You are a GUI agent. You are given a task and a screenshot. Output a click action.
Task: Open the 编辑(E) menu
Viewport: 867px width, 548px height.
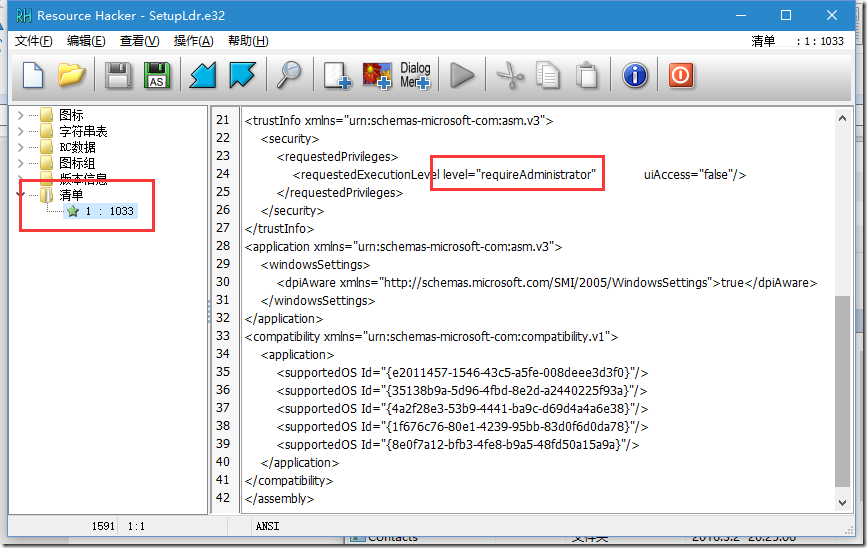(86, 41)
